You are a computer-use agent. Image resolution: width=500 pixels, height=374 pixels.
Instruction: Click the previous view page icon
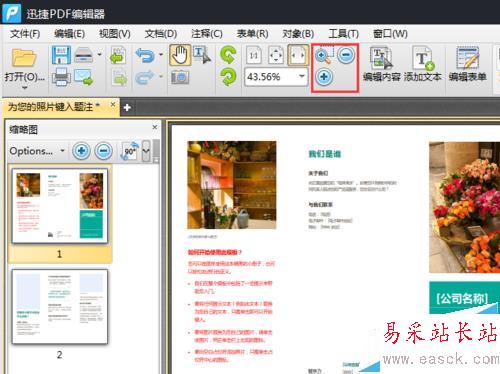click(118, 55)
